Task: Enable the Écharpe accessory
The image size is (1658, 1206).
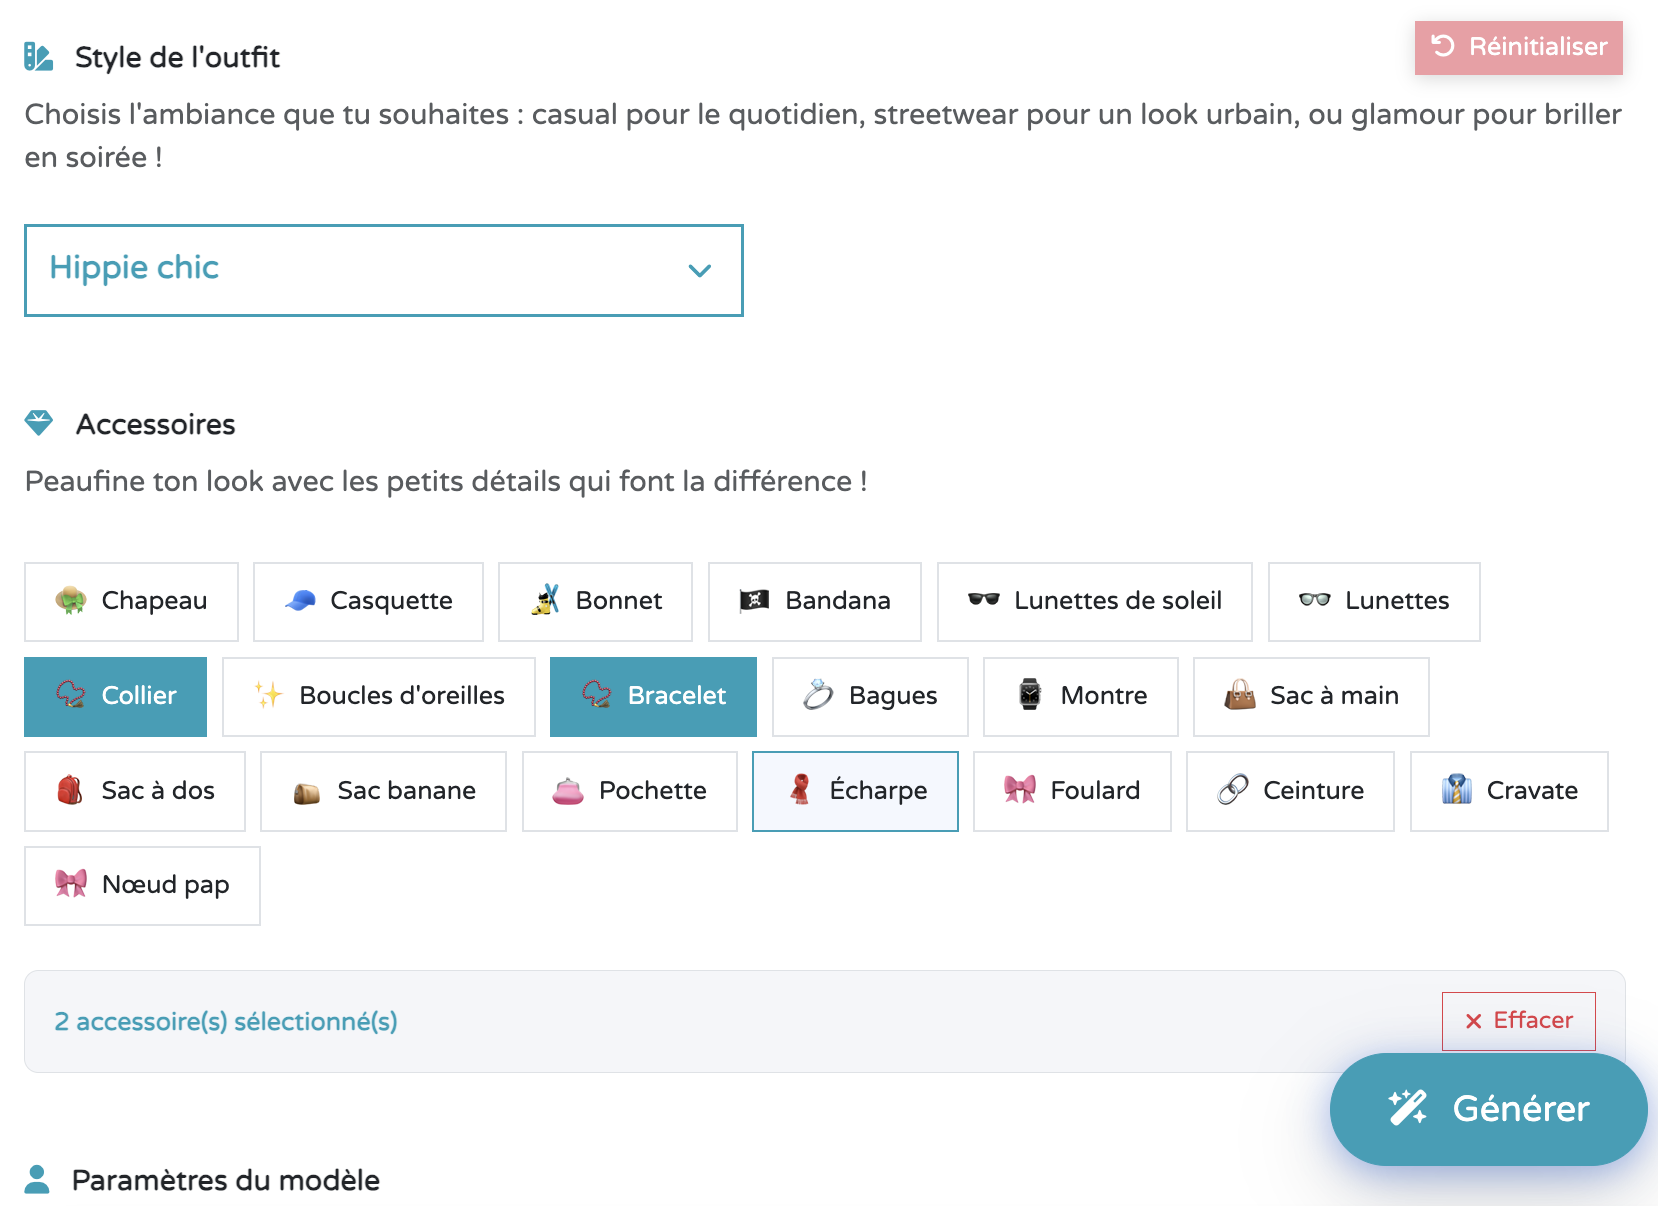Action: 855,791
